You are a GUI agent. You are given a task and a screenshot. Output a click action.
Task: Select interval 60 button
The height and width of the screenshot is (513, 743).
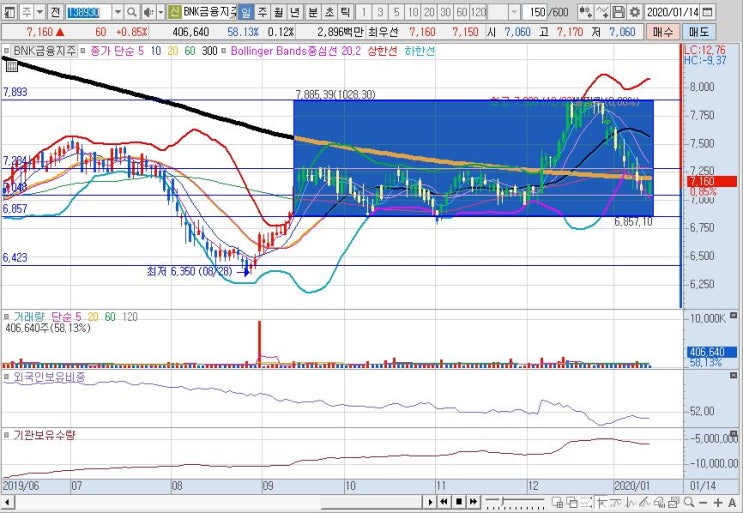pyautogui.click(x=462, y=12)
